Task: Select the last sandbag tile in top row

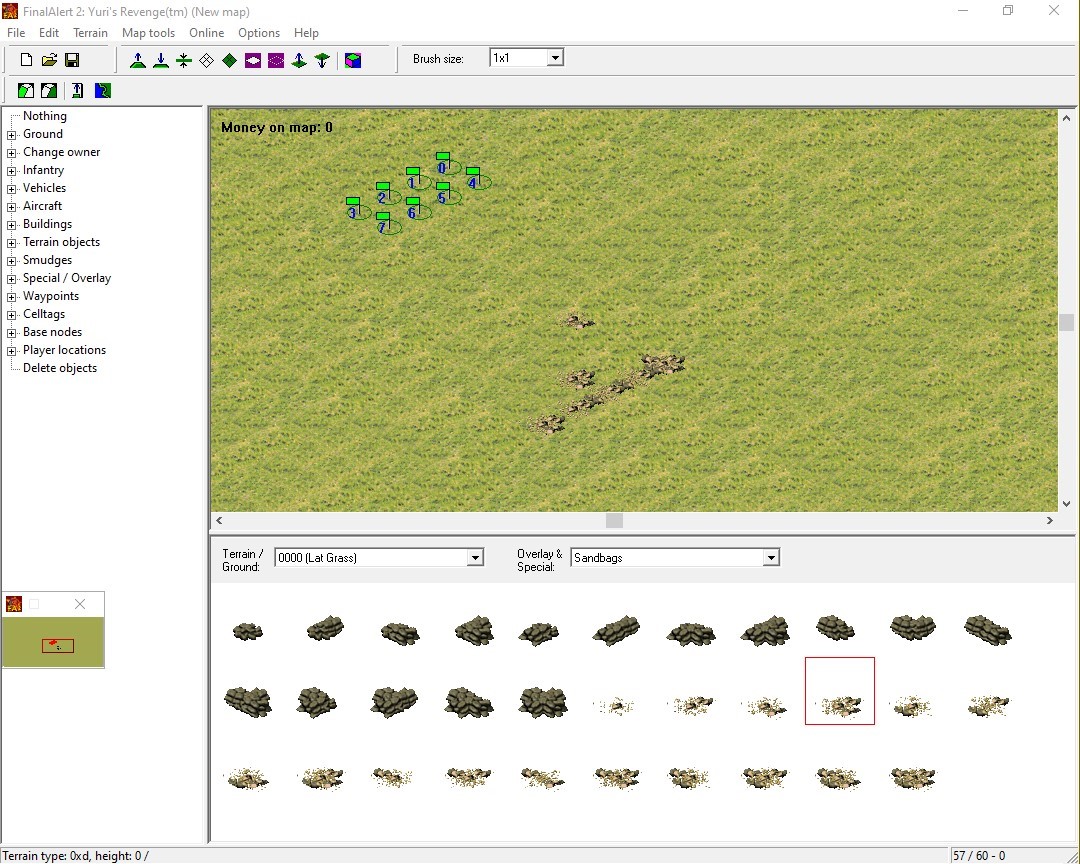Action: coord(987,630)
